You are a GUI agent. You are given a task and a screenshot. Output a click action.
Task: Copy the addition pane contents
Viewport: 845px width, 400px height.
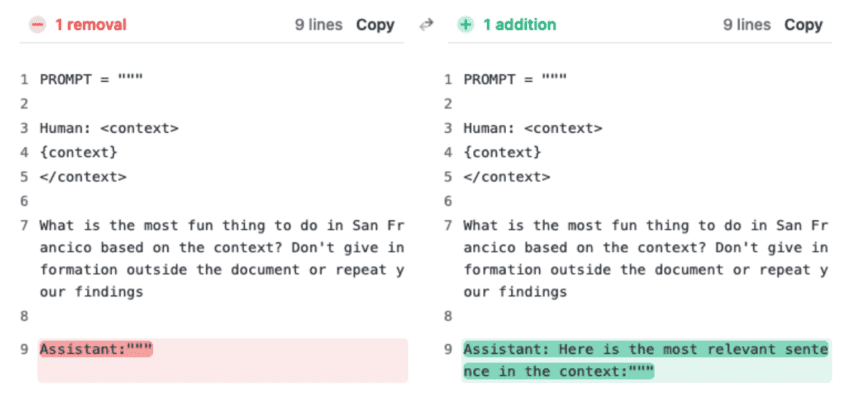(803, 25)
